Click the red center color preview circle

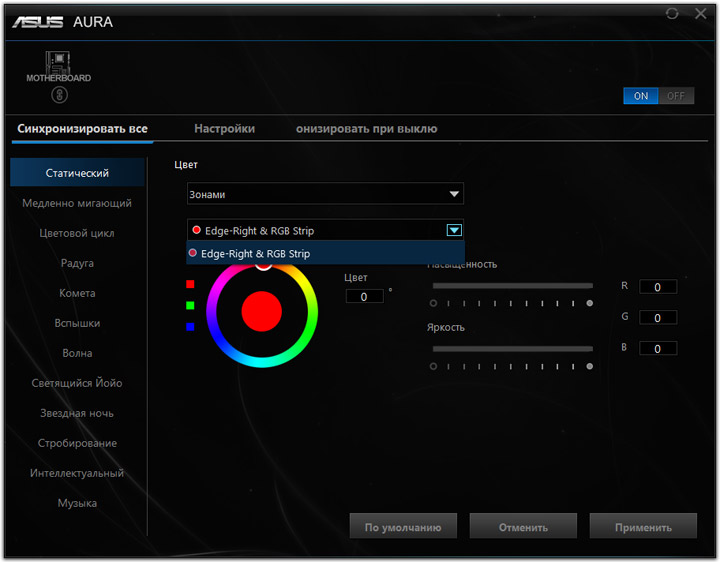click(262, 311)
